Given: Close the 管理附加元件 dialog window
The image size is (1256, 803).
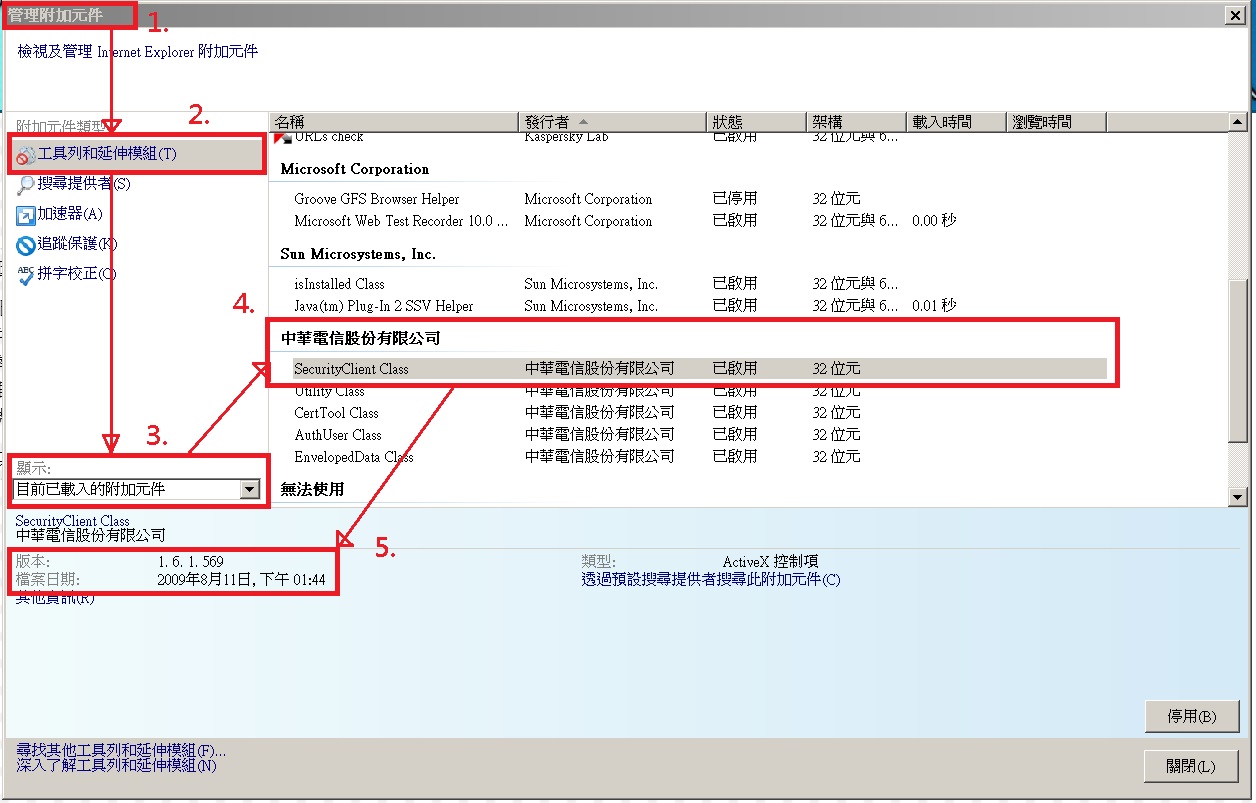Looking at the screenshot, I should (1236, 14).
